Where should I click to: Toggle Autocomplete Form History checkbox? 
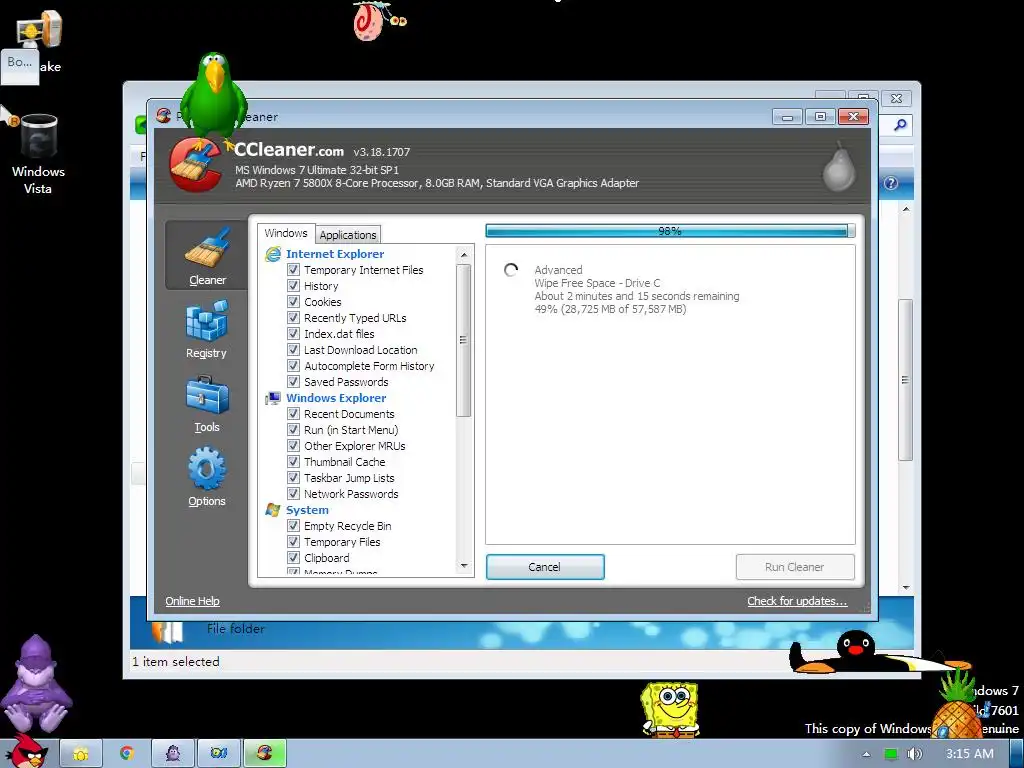[x=293, y=366]
